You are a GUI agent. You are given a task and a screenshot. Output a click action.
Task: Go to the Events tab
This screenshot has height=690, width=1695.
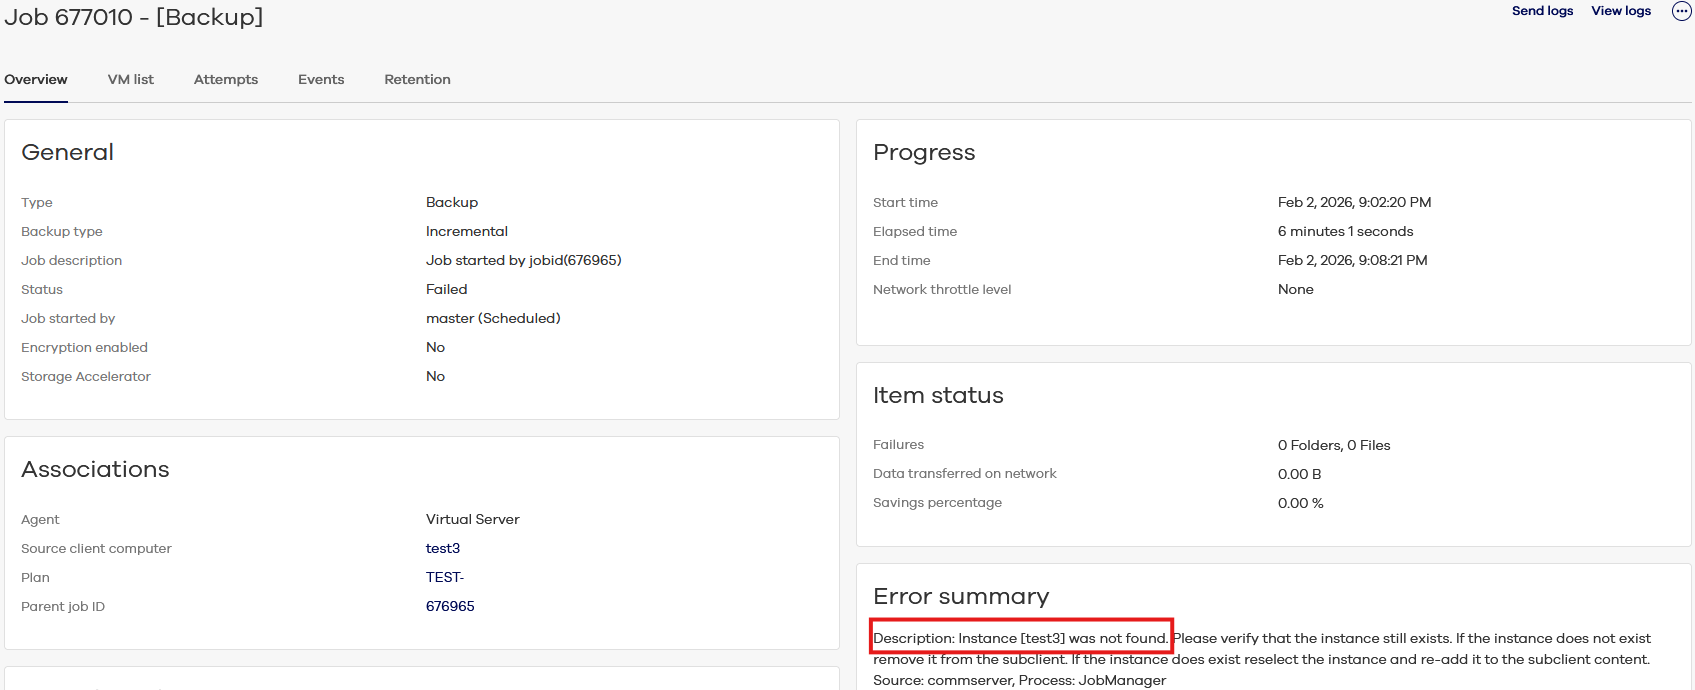coord(321,79)
